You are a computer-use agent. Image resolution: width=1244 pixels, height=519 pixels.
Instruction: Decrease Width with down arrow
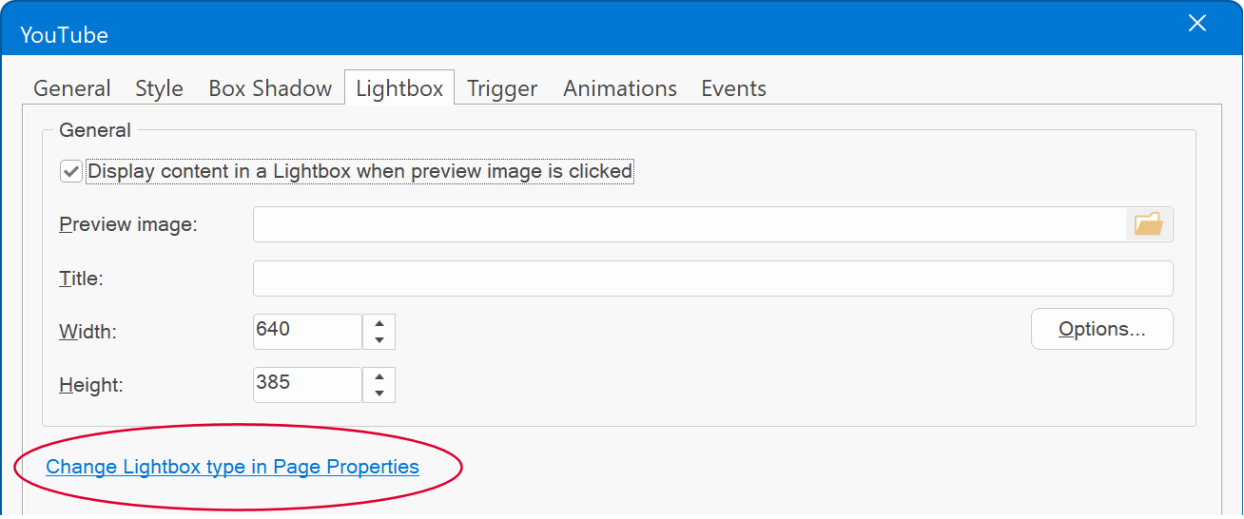[379, 341]
